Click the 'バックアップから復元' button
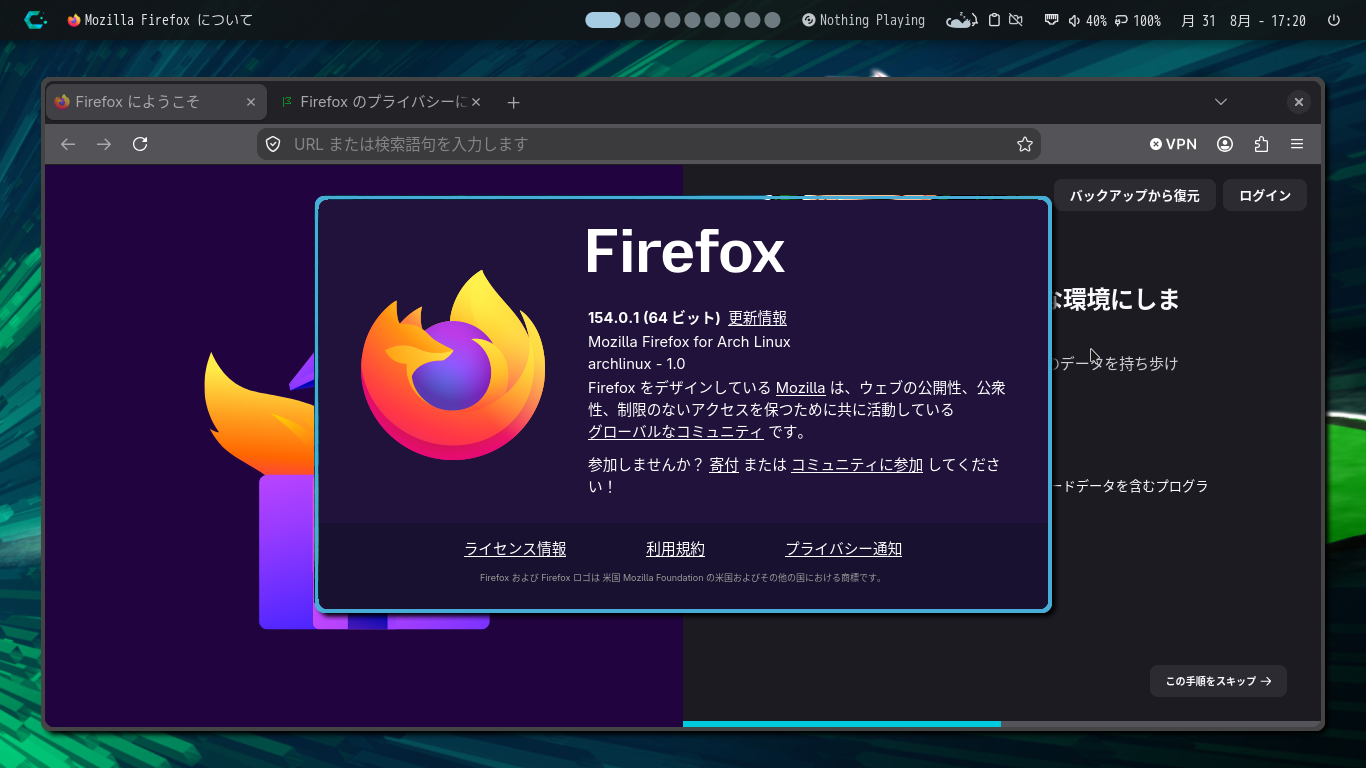The width and height of the screenshot is (1366, 768). click(1134, 196)
